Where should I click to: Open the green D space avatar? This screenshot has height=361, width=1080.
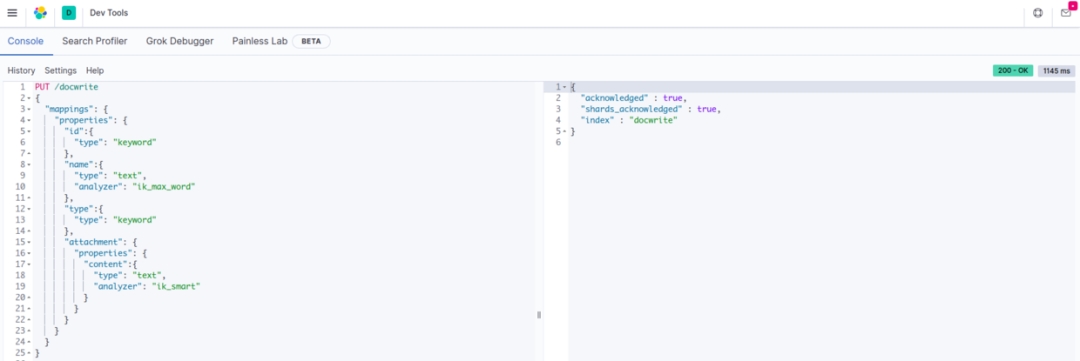point(68,13)
